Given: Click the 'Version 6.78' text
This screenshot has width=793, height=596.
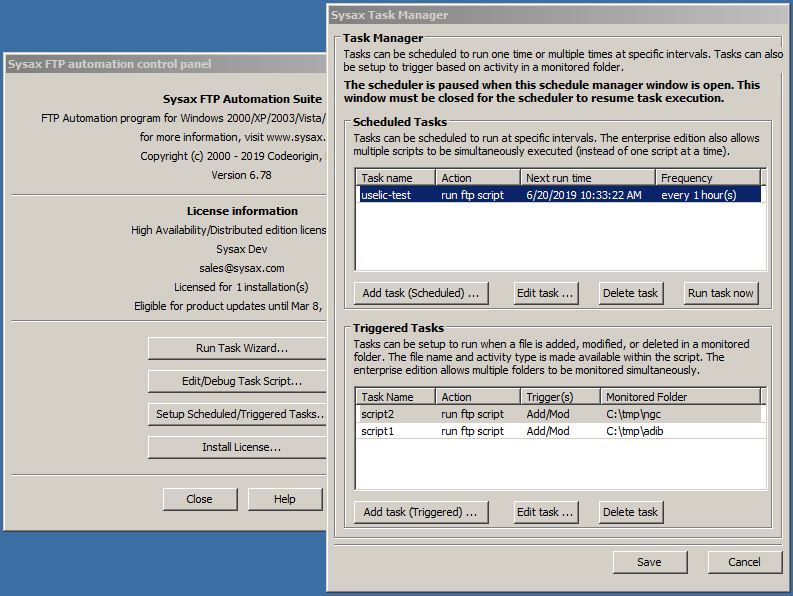Looking at the screenshot, I should (241, 175).
